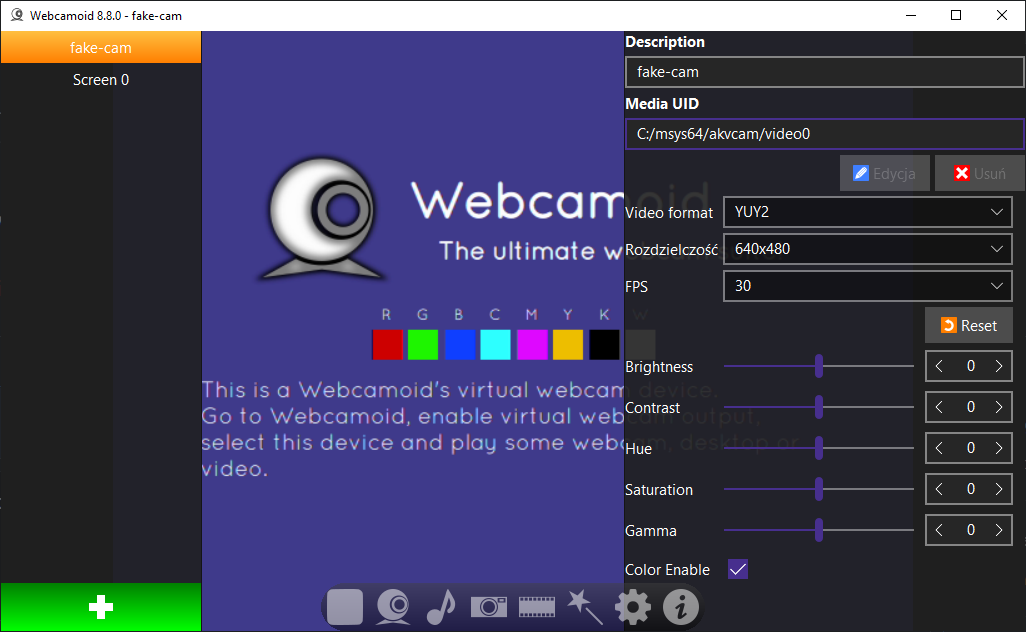Select the fake-cam device in the sidebar
Viewport: 1026px width, 632px height.
coord(100,47)
